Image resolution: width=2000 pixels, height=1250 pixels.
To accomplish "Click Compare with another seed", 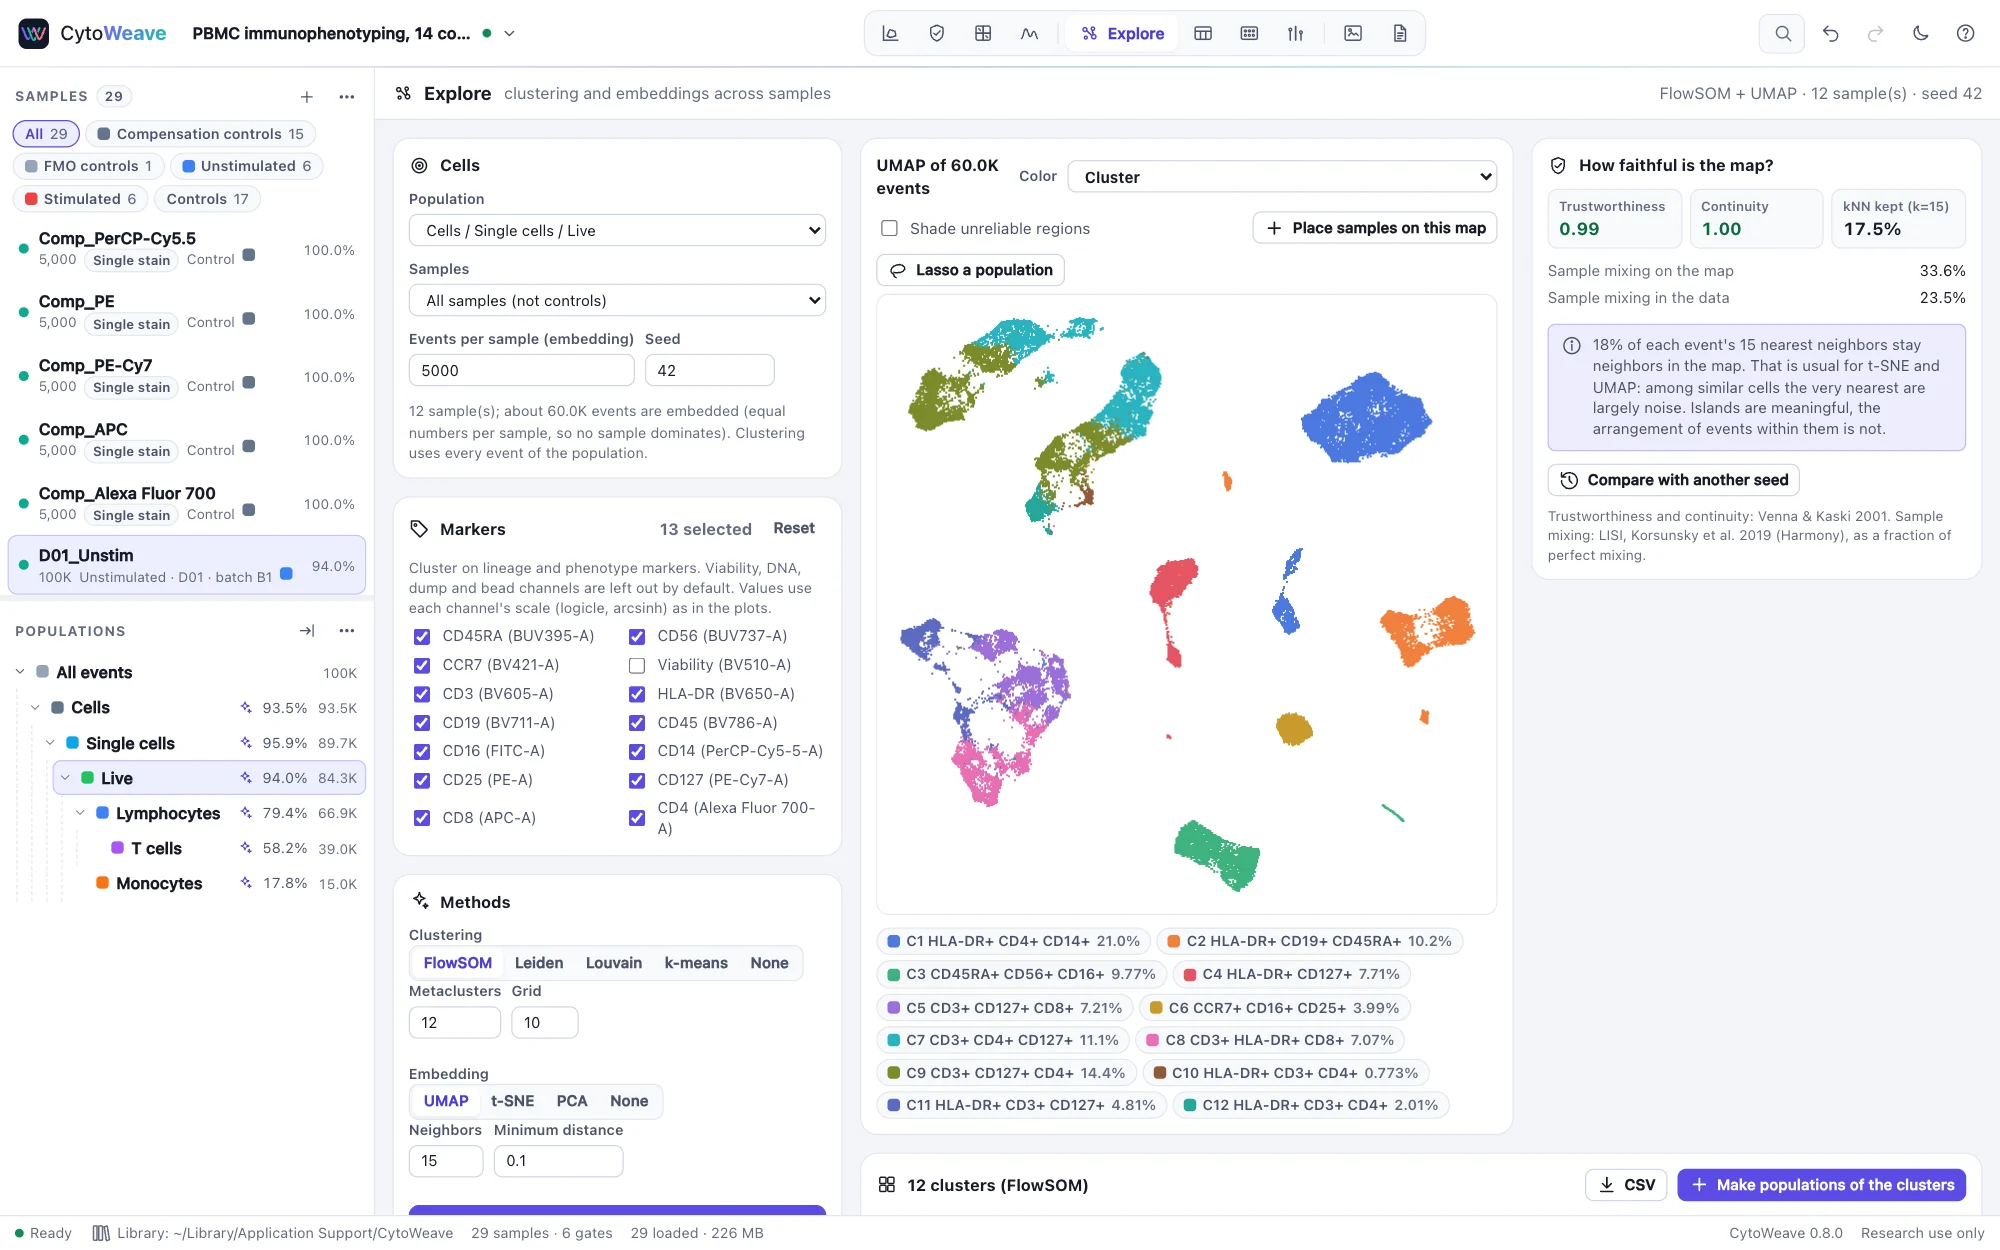I will 1674,480.
